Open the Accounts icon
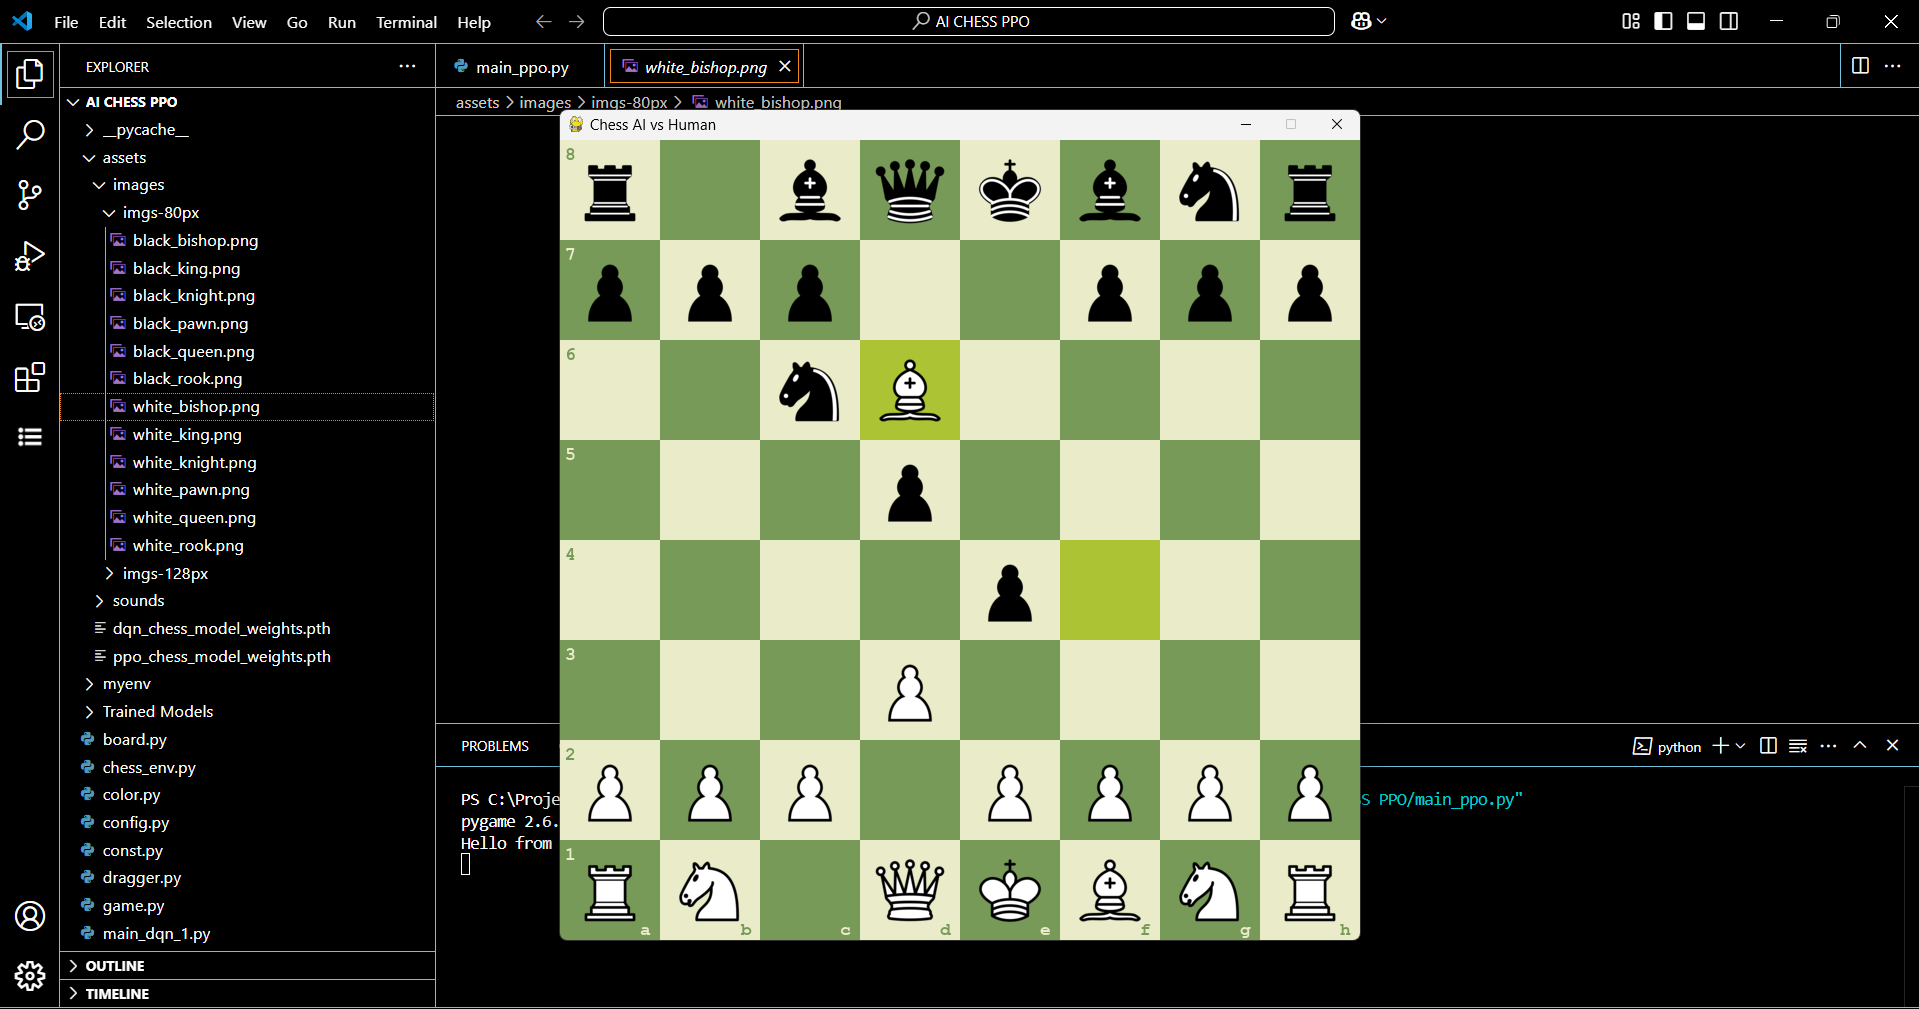 (30, 915)
